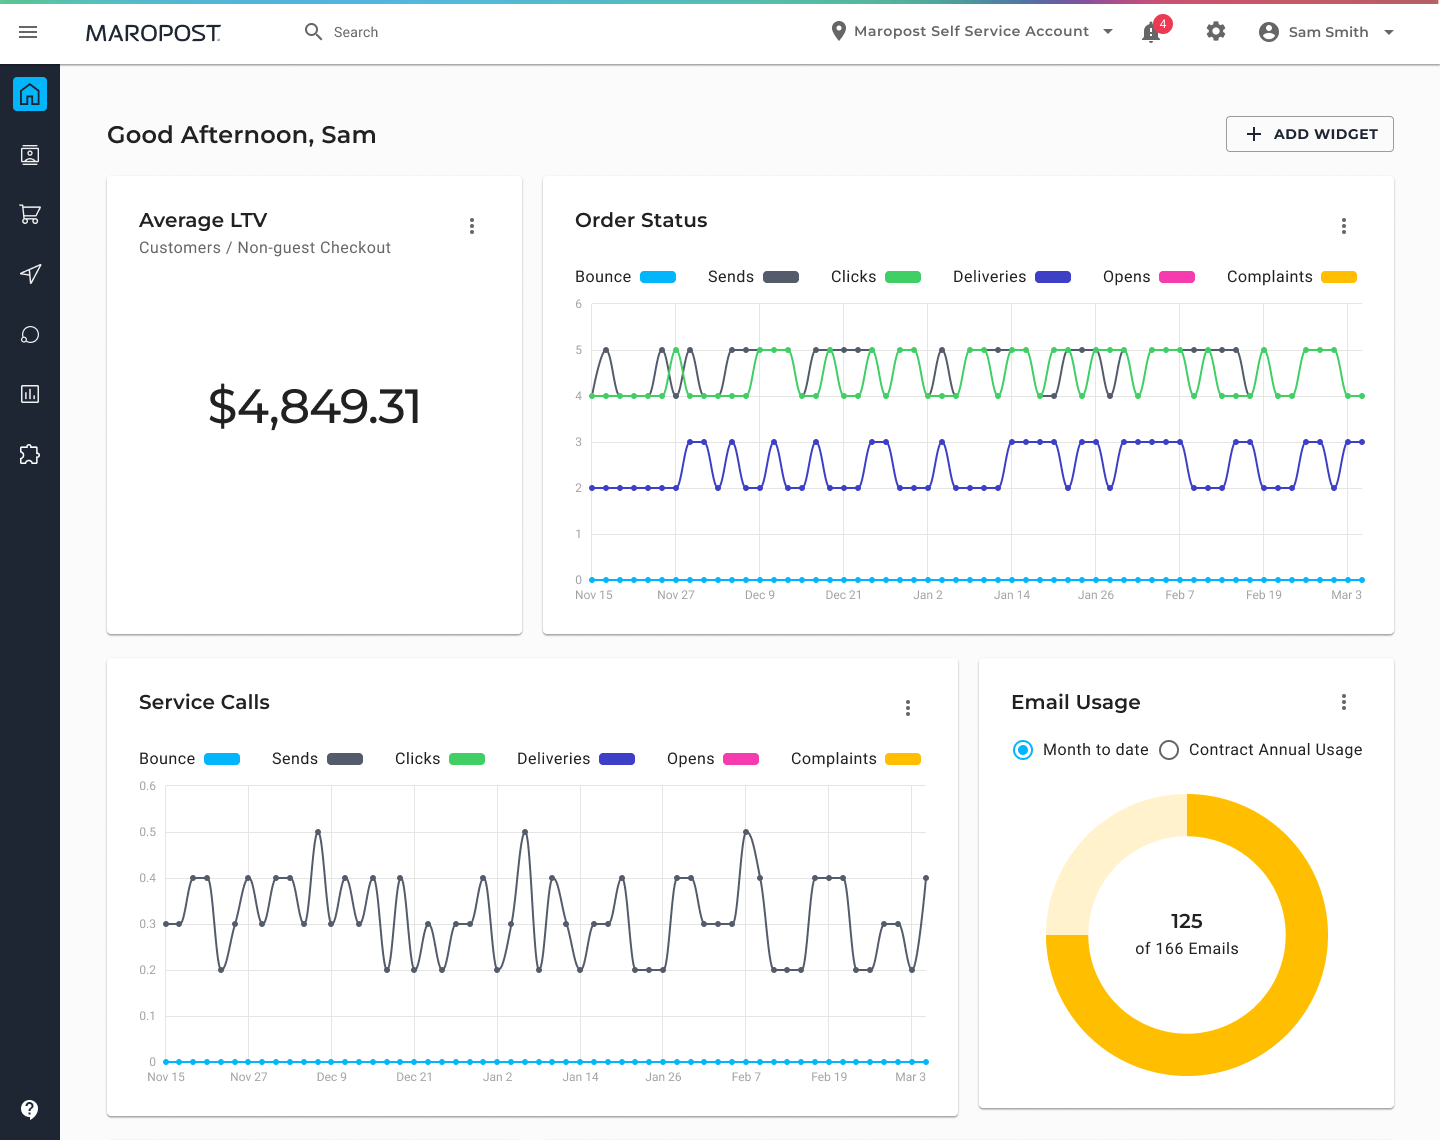Open the Average LTV kebab menu

click(x=472, y=226)
